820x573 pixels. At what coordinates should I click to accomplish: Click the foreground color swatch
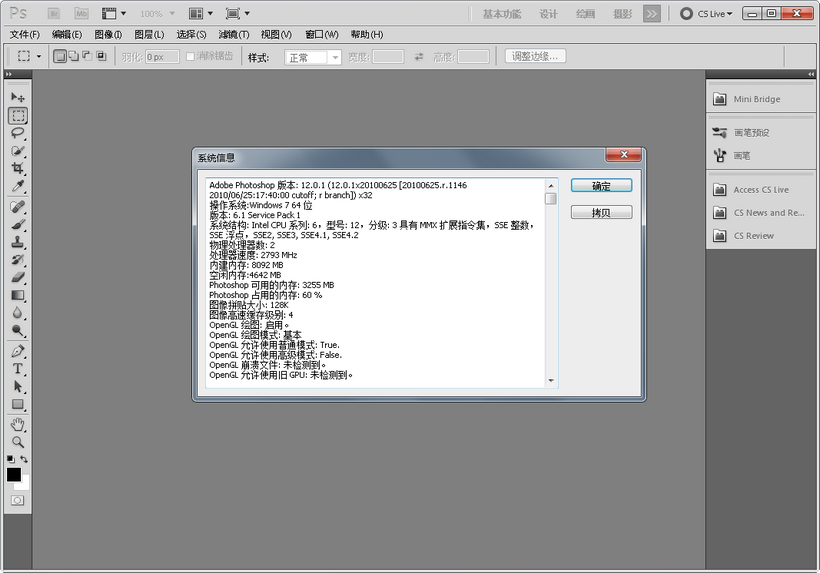[14, 475]
